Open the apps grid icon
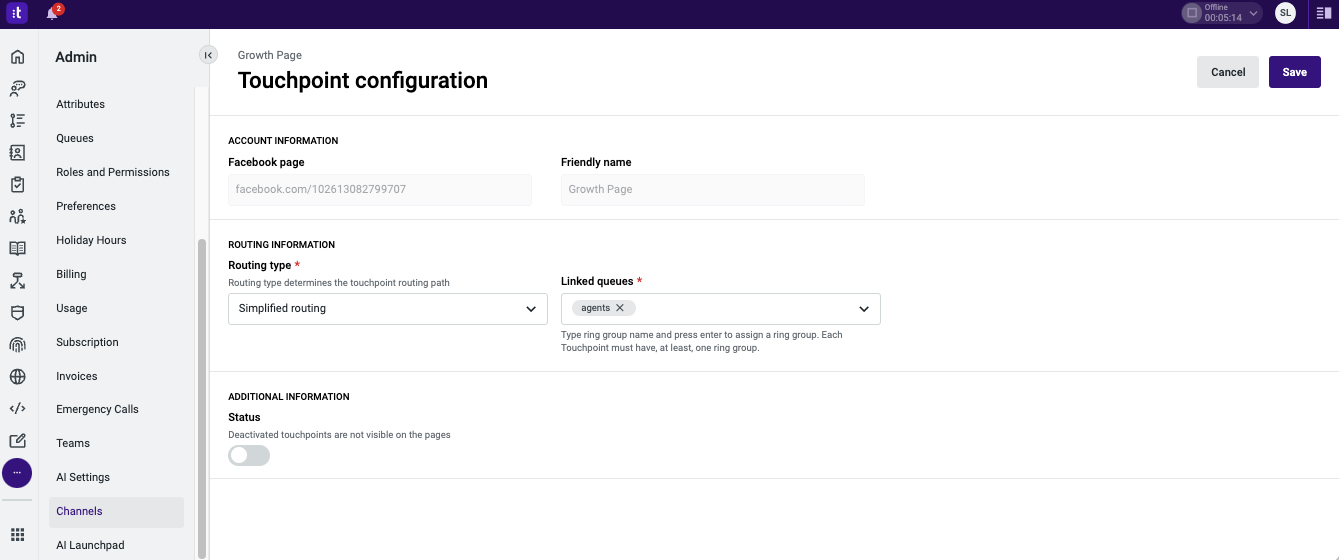This screenshot has height=560, width=1339. (x=17, y=535)
